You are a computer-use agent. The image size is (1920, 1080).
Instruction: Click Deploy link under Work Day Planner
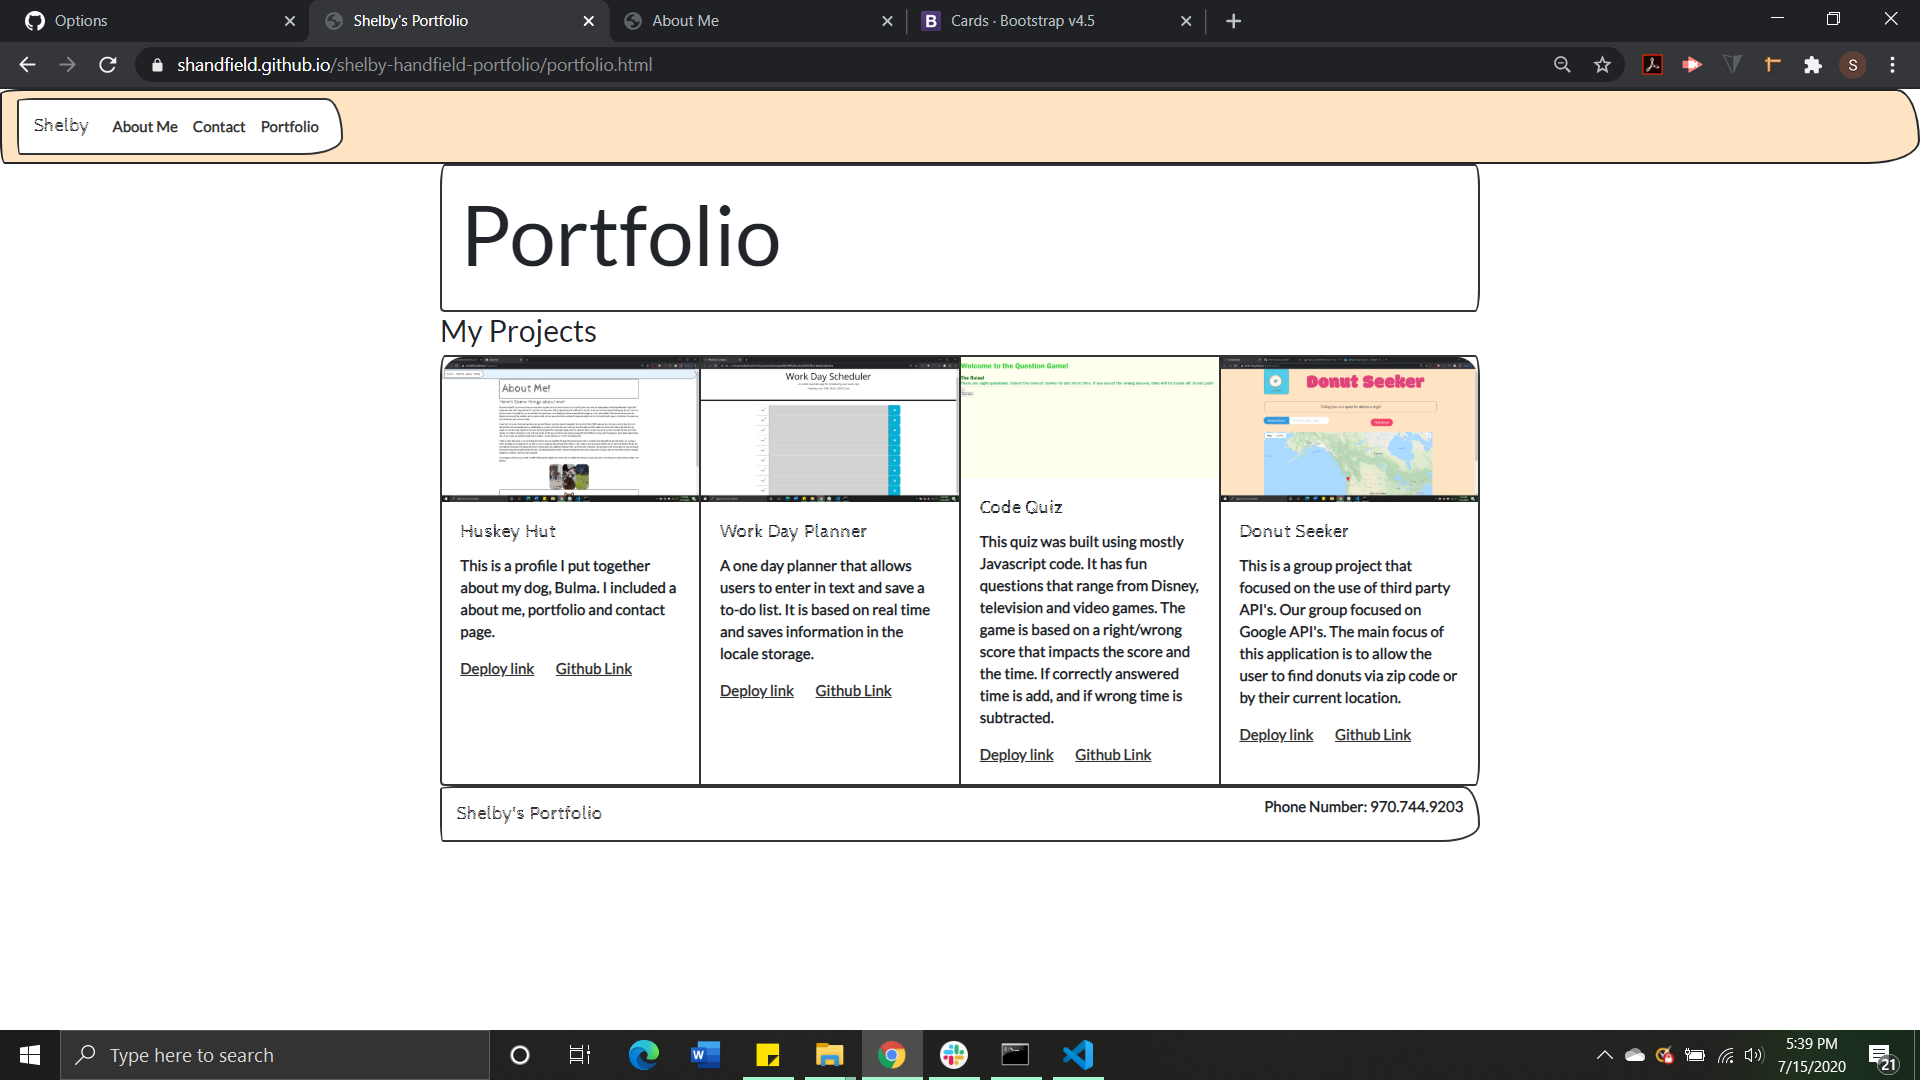(756, 690)
